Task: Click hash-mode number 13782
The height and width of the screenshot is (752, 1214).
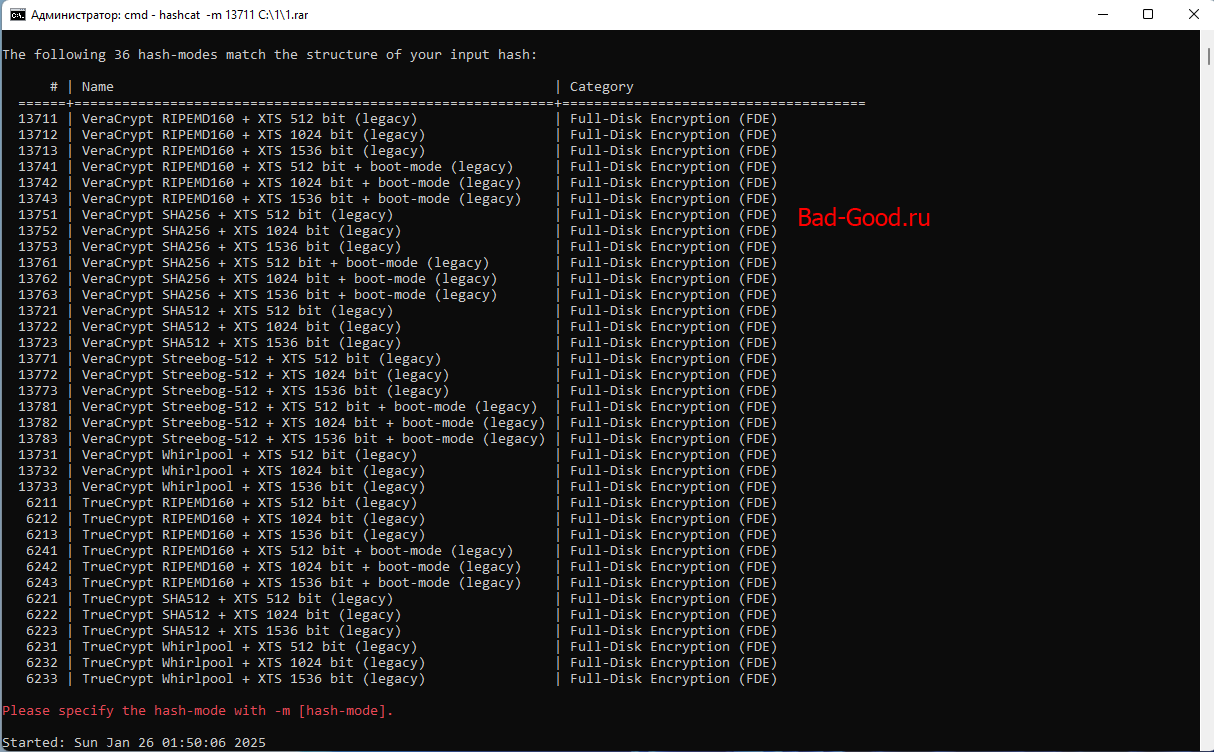Action: (x=38, y=423)
